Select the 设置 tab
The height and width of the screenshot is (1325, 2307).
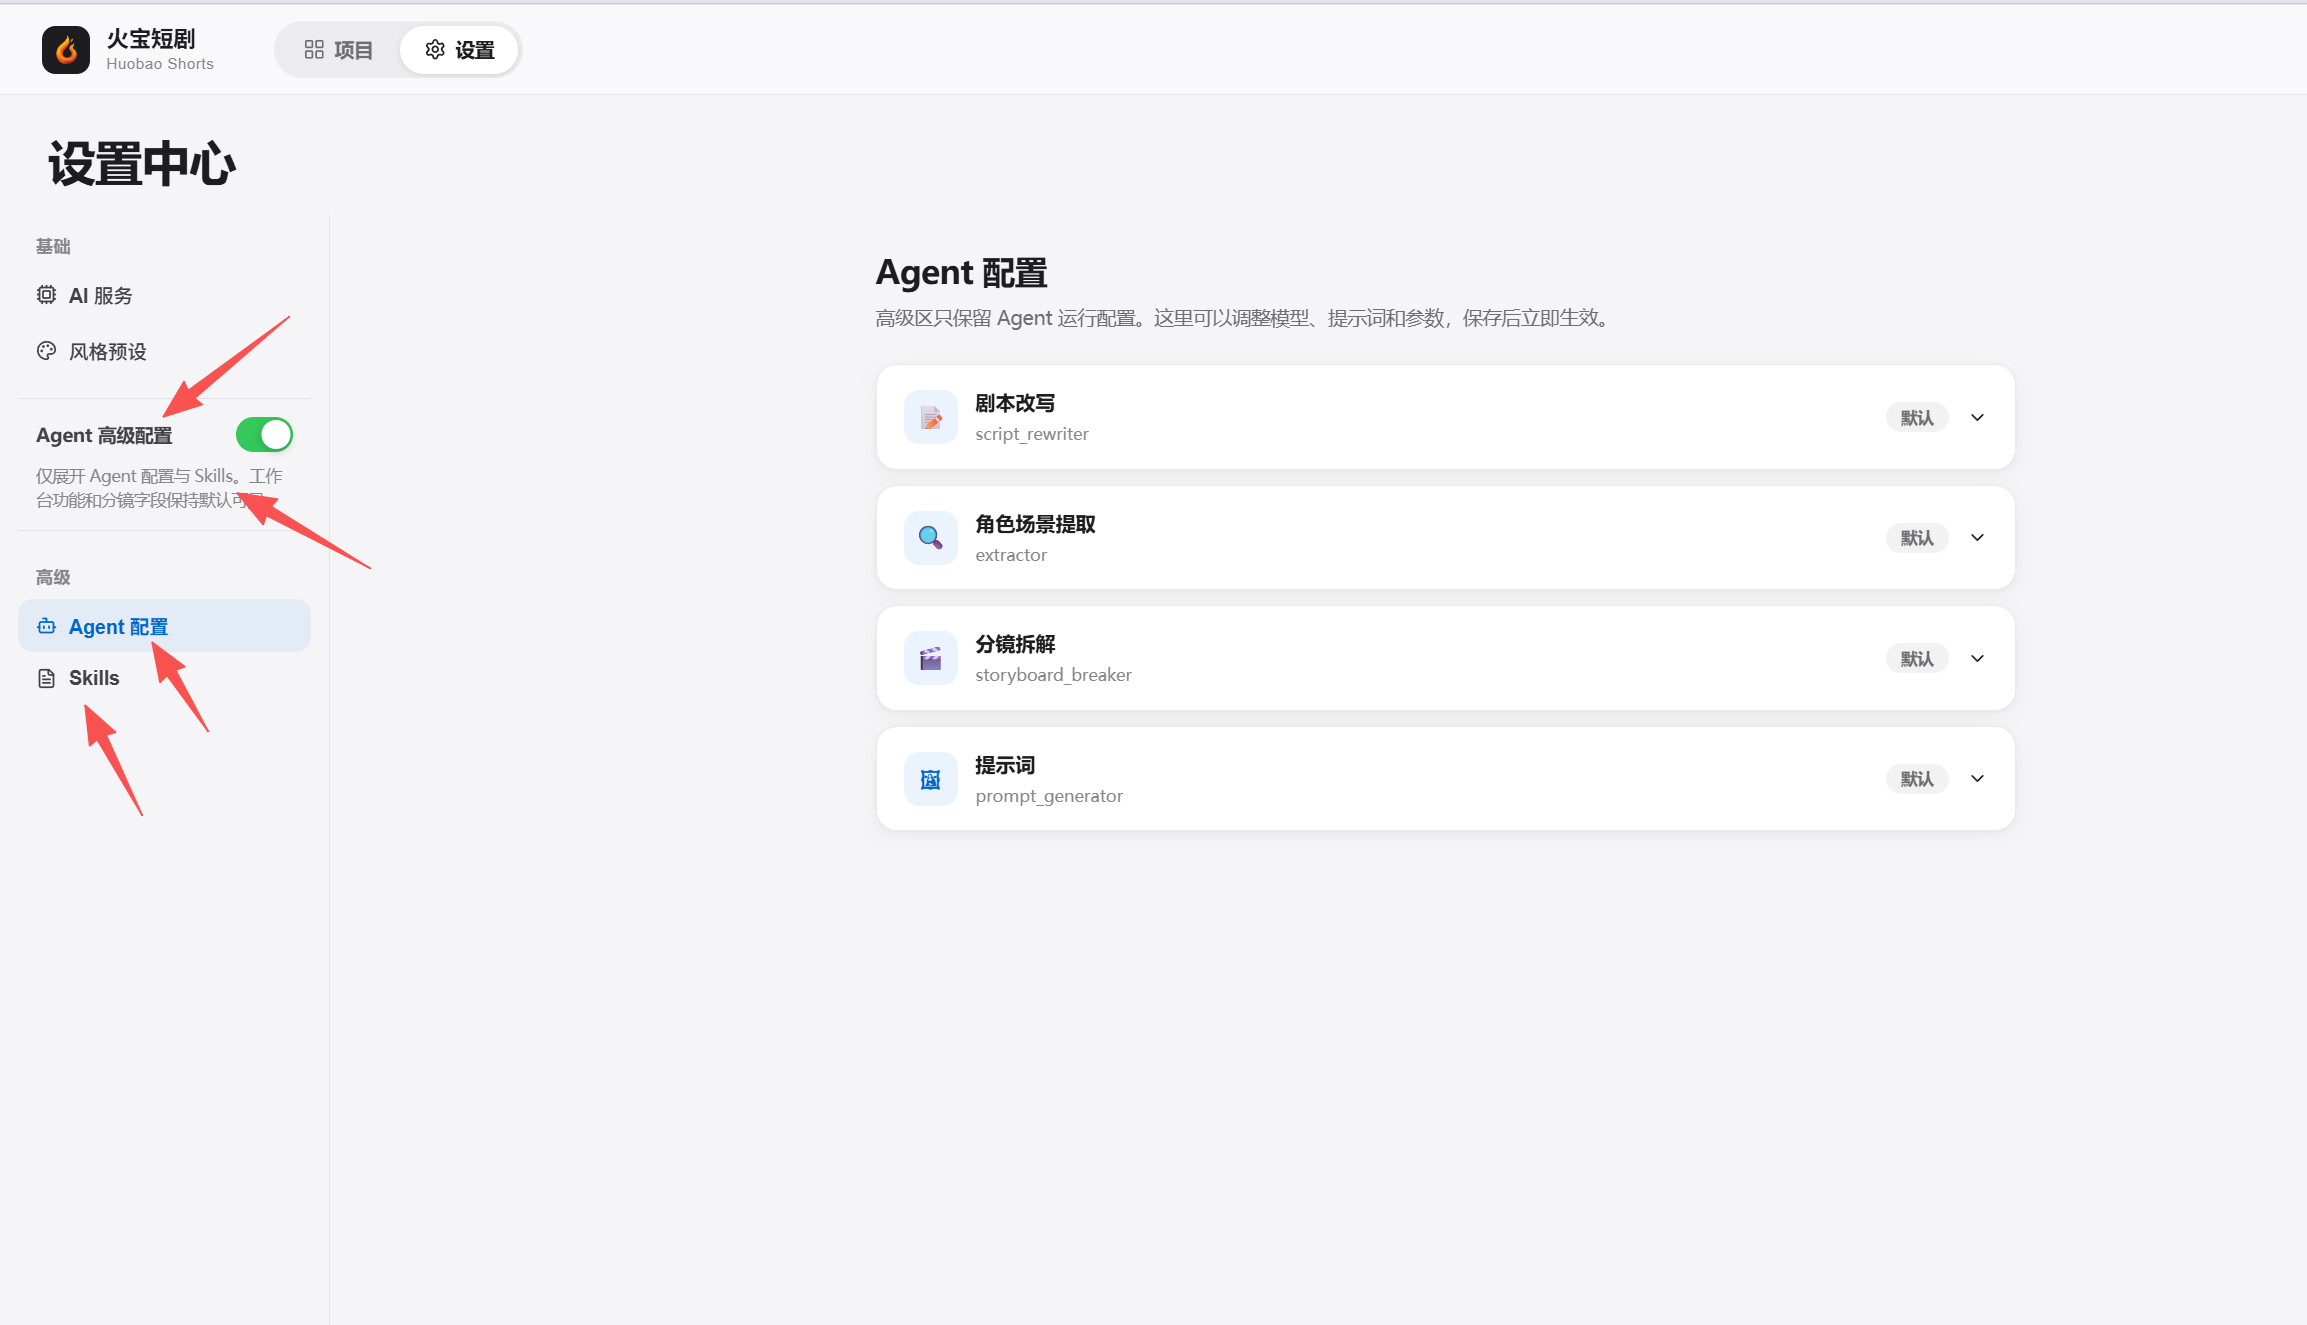(459, 50)
